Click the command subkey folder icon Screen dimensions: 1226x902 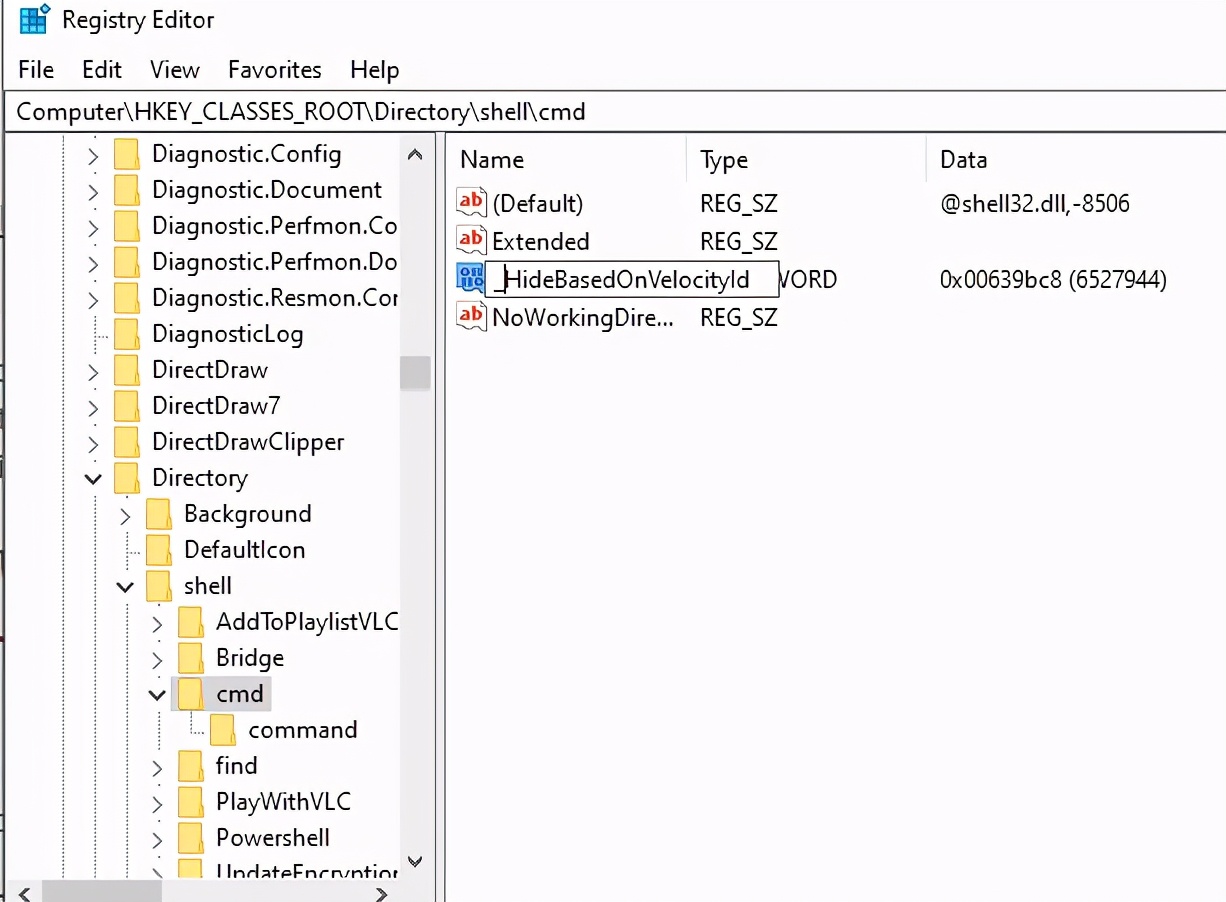224,729
